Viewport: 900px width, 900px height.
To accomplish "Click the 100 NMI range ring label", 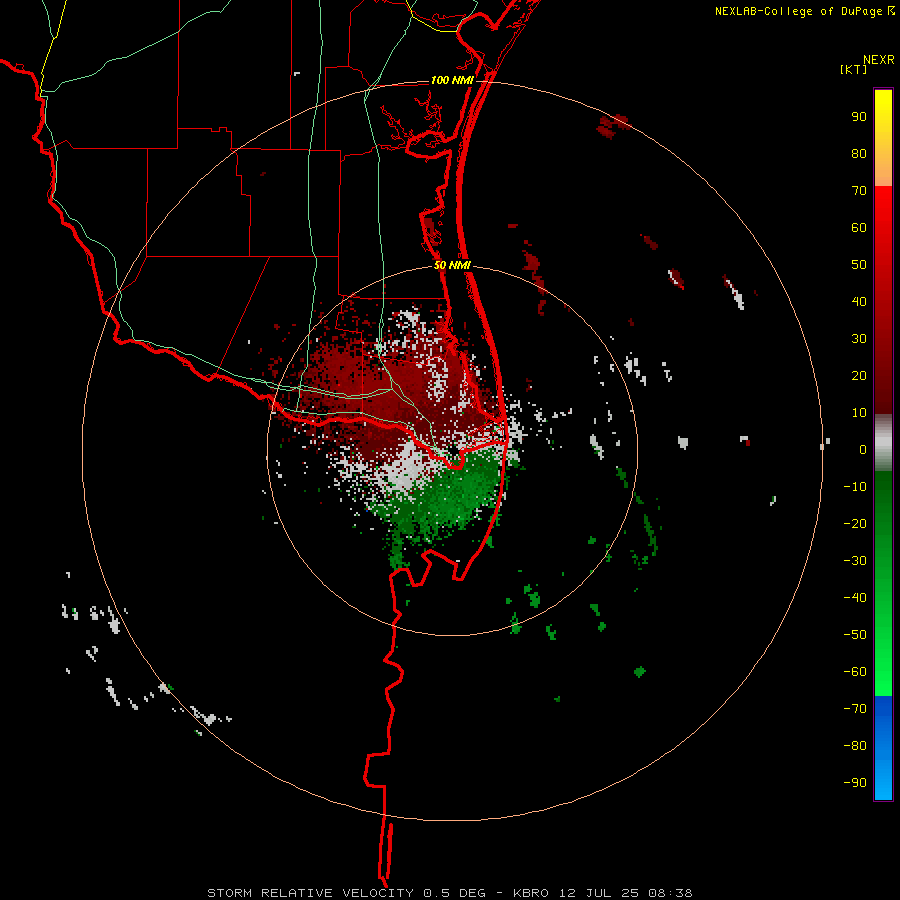I will pyautogui.click(x=452, y=80).
